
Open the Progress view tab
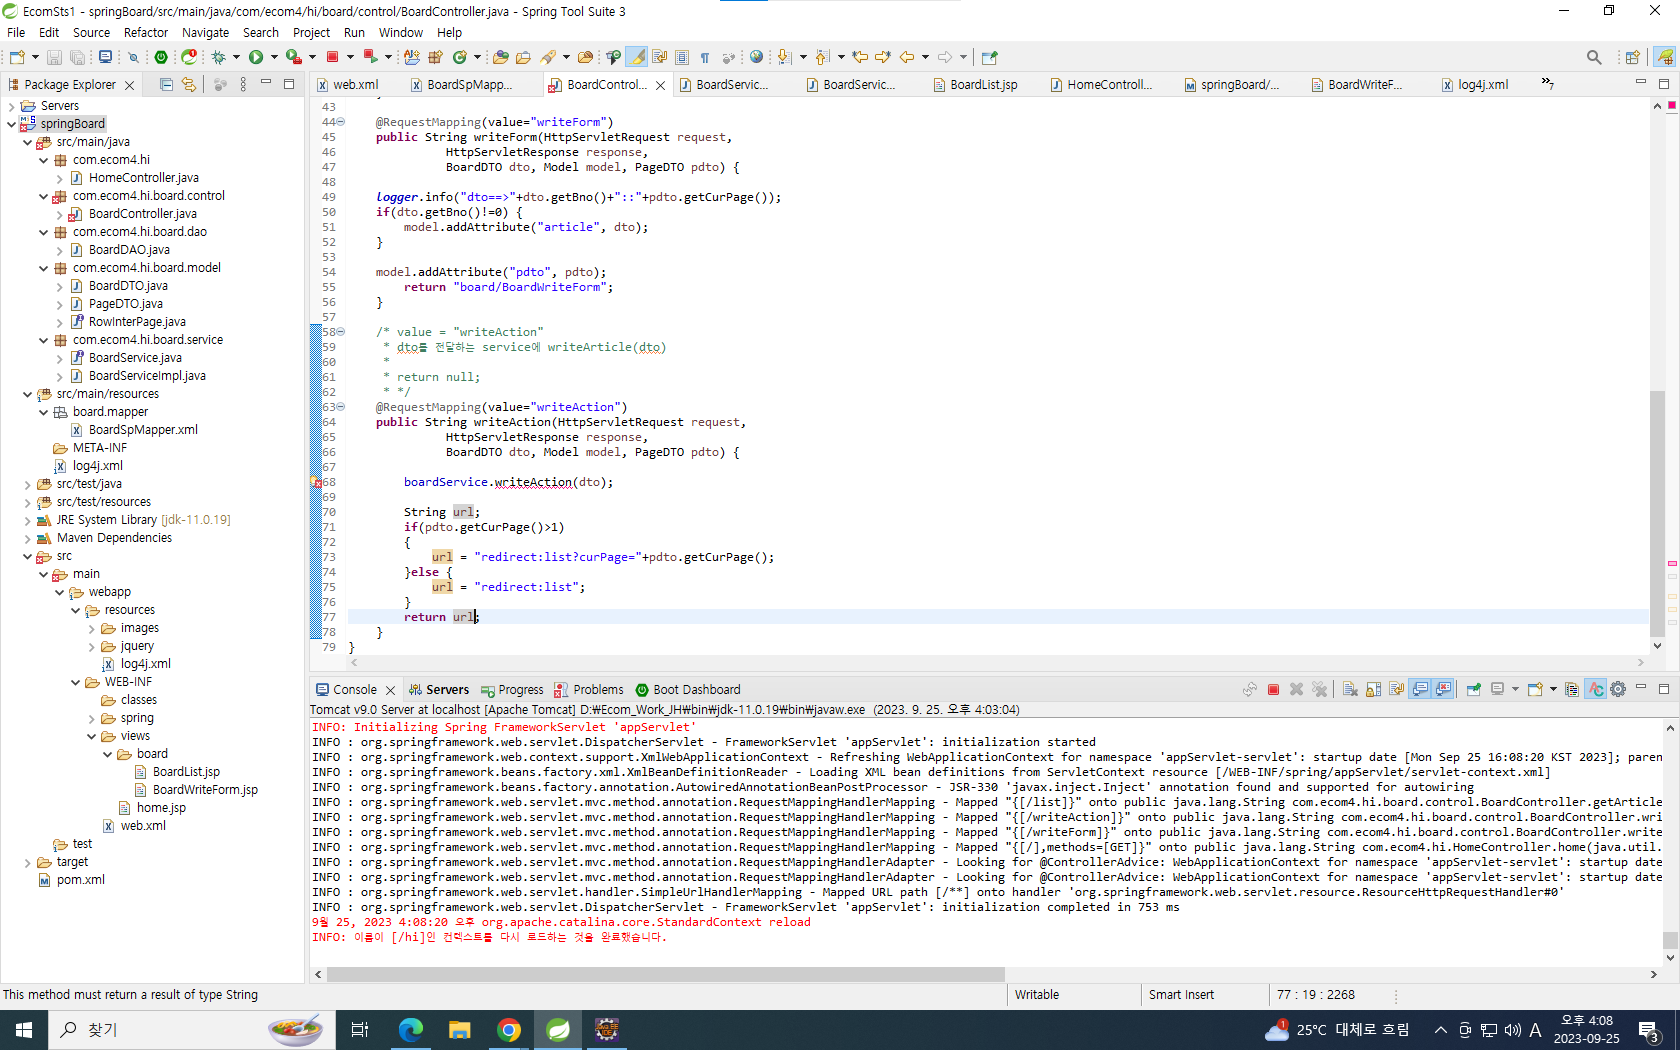point(512,690)
